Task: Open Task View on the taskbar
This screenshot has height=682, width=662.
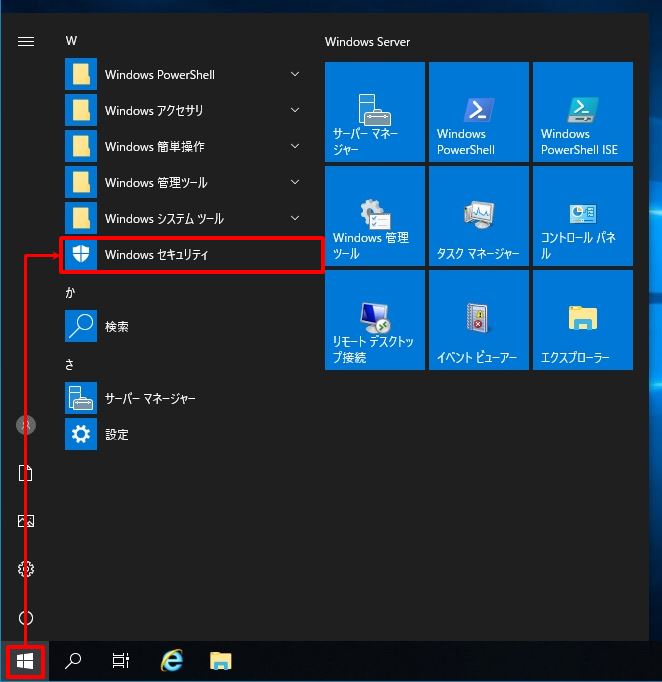Action: [x=120, y=660]
